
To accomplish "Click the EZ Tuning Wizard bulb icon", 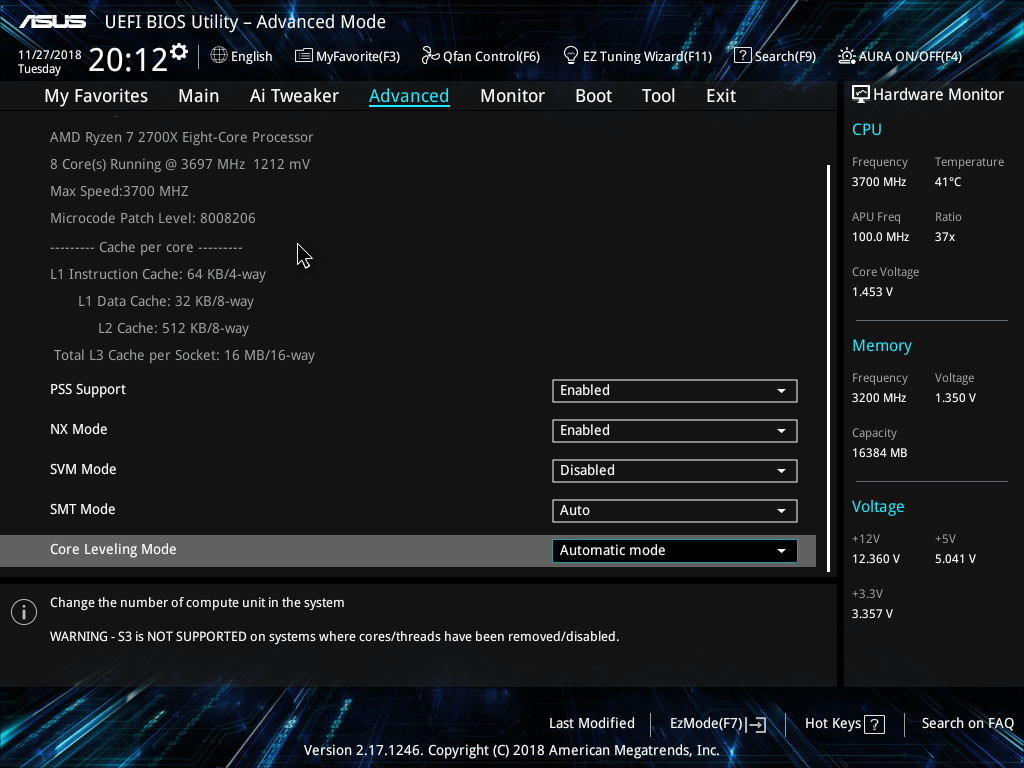I will coord(571,56).
